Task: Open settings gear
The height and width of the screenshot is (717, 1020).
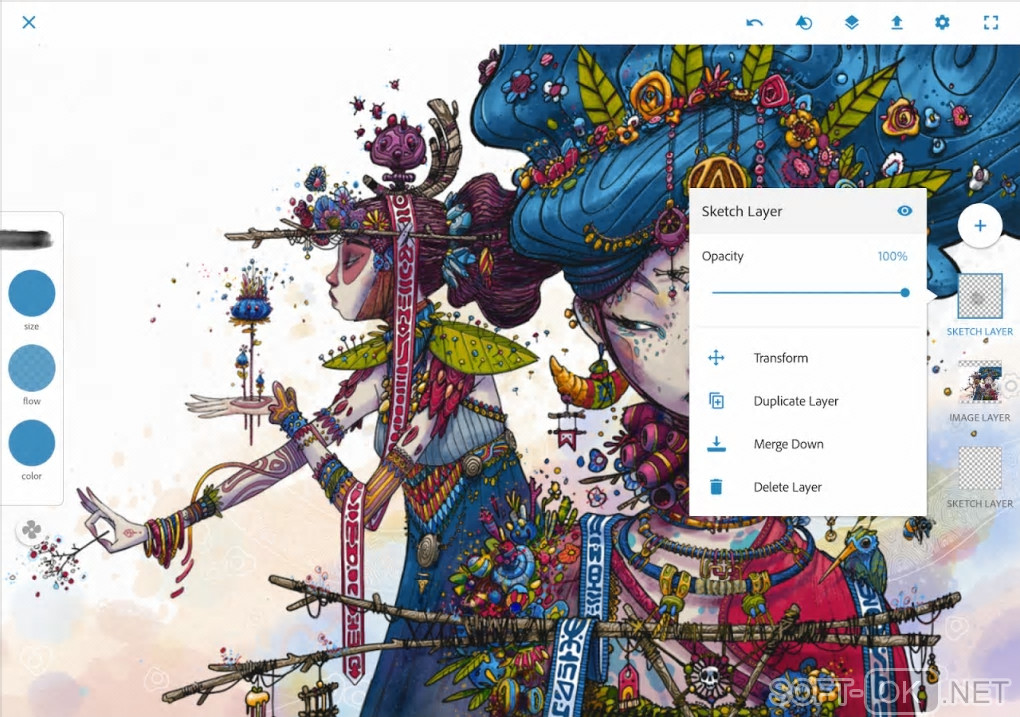Action: (x=942, y=23)
